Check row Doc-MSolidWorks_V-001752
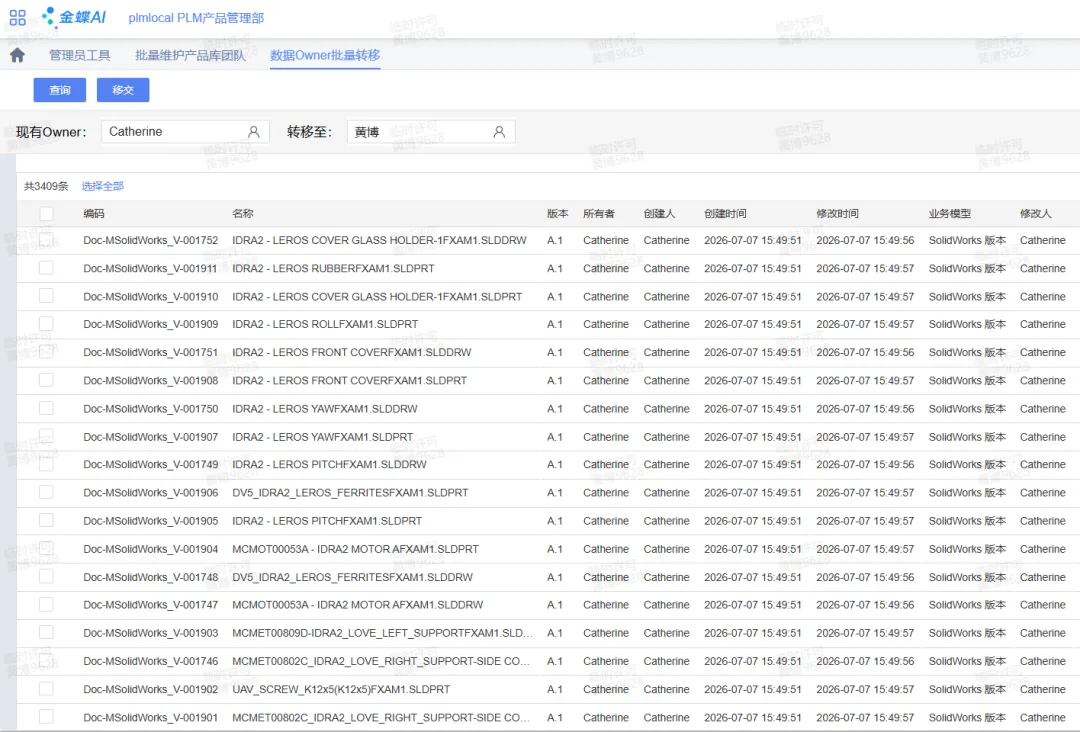 [46, 240]
